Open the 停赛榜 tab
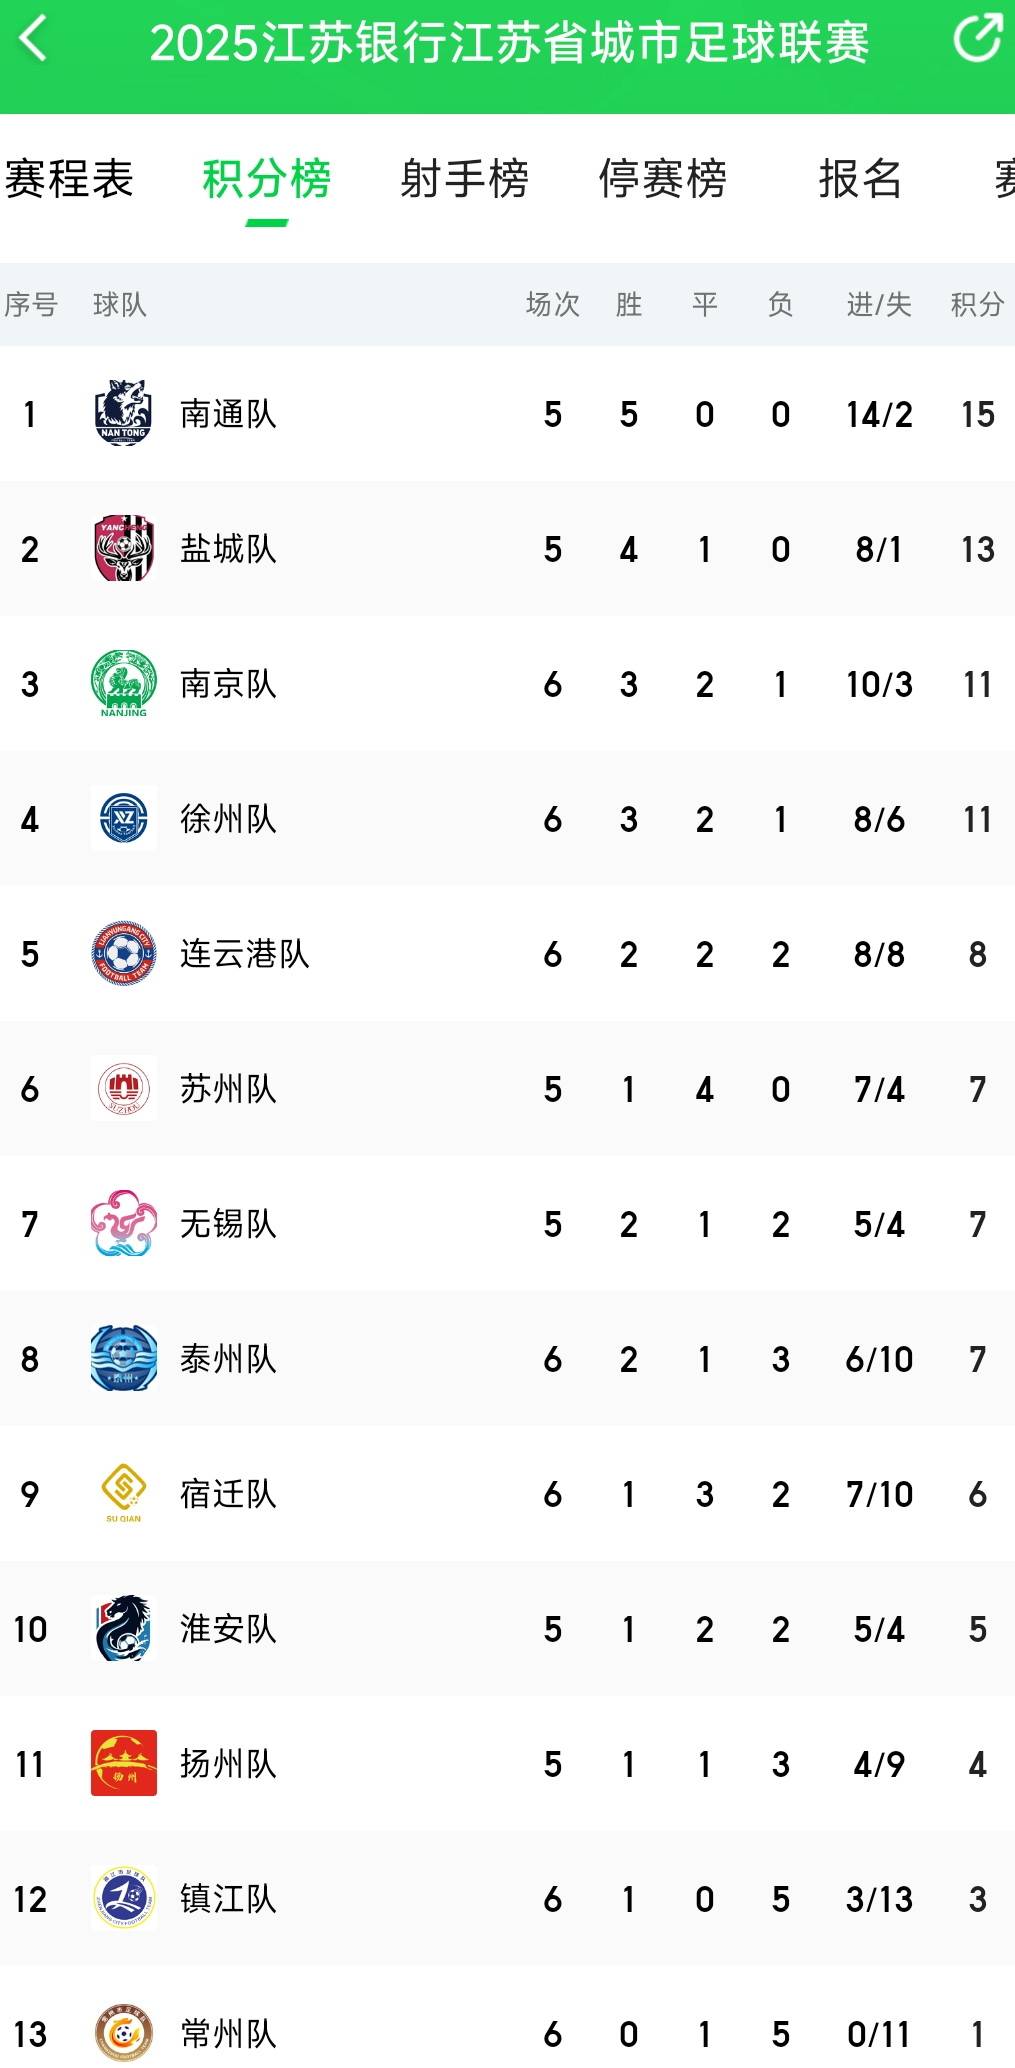 point(664,180)
